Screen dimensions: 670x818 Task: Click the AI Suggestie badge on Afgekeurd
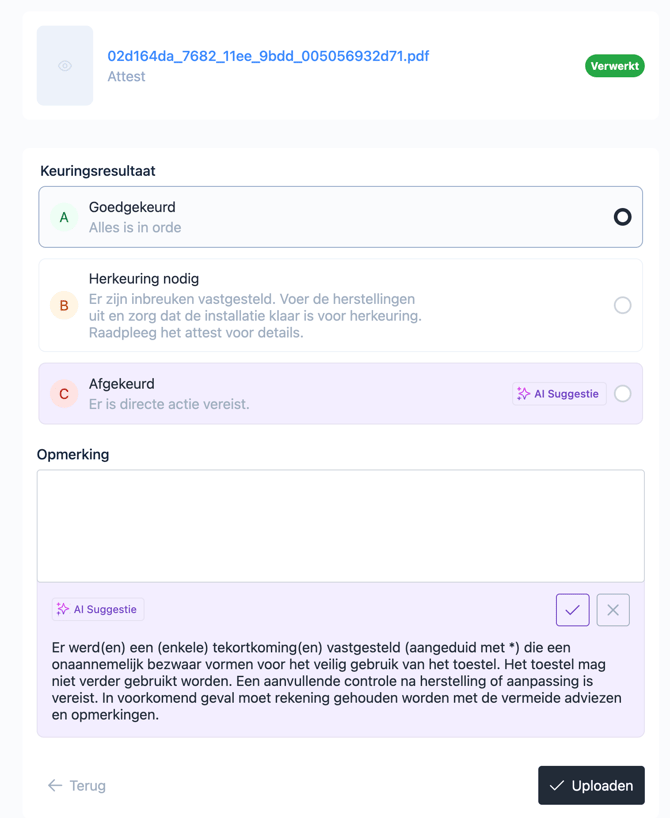[x=559, y=394]
